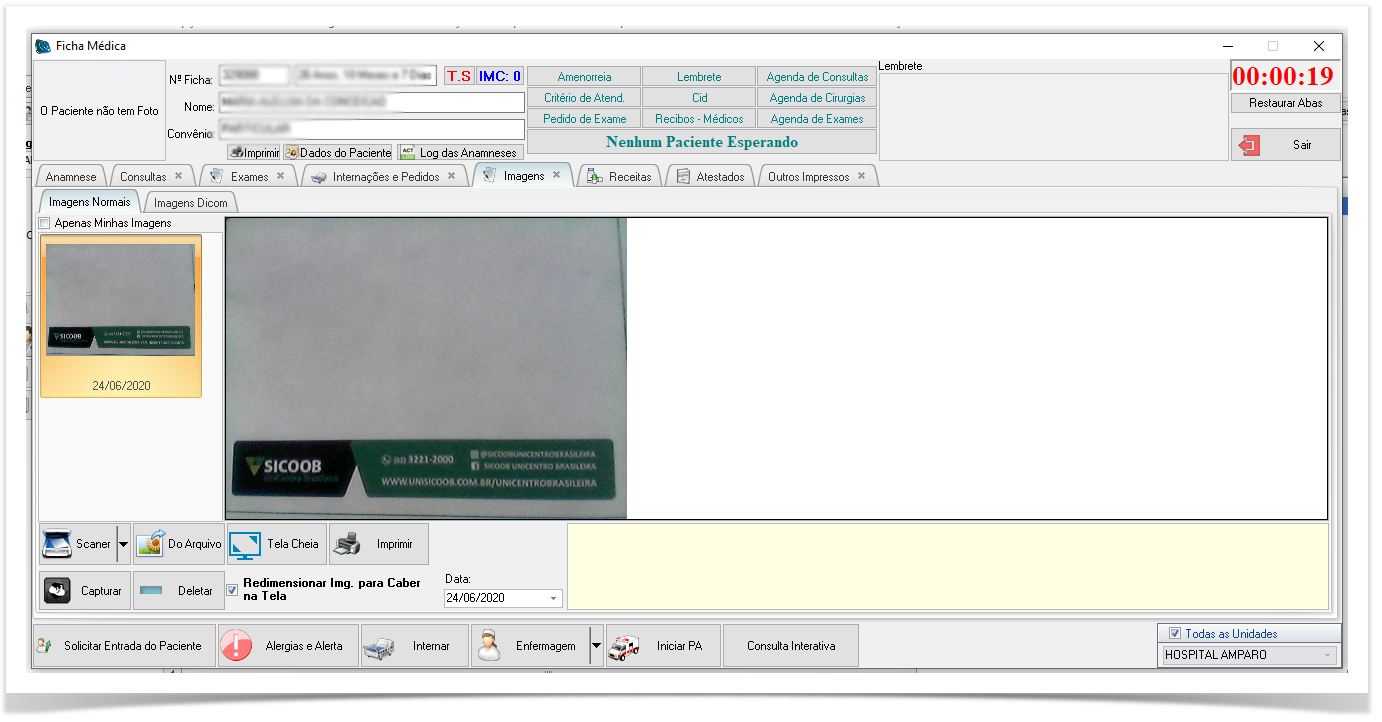Image resolution: width=1382 pixels, height=722 pixels.
Task: Click the Sair exit icon
Action: point(1249,145)
